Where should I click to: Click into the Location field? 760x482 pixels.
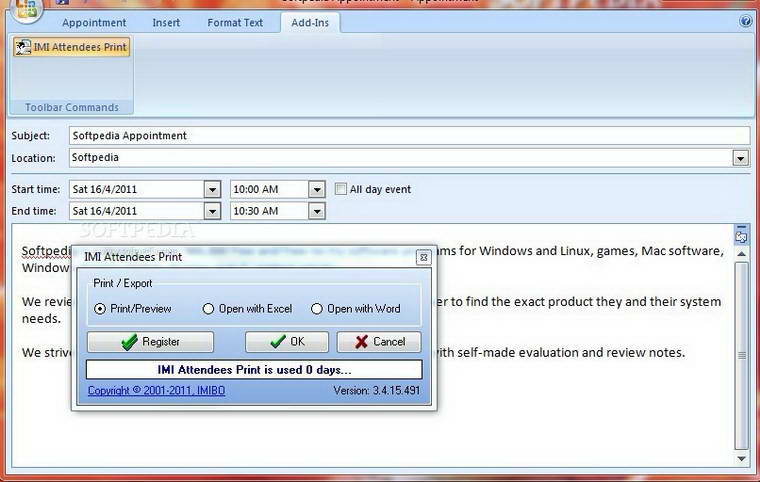pos(400,158)
